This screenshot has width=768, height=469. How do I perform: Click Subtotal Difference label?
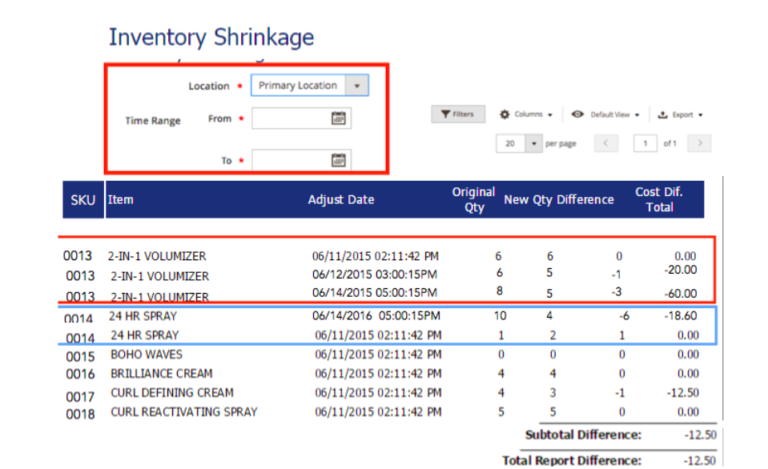coord(583,435)
